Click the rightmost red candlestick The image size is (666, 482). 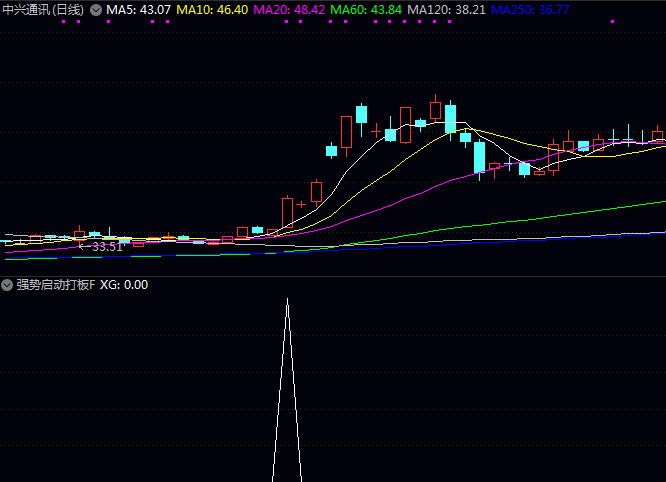point(657,134)
